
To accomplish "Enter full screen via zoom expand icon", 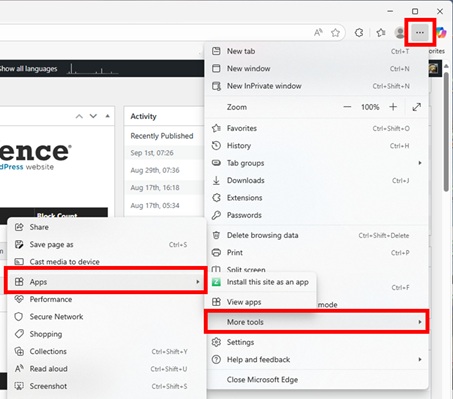I will point(417,107).
